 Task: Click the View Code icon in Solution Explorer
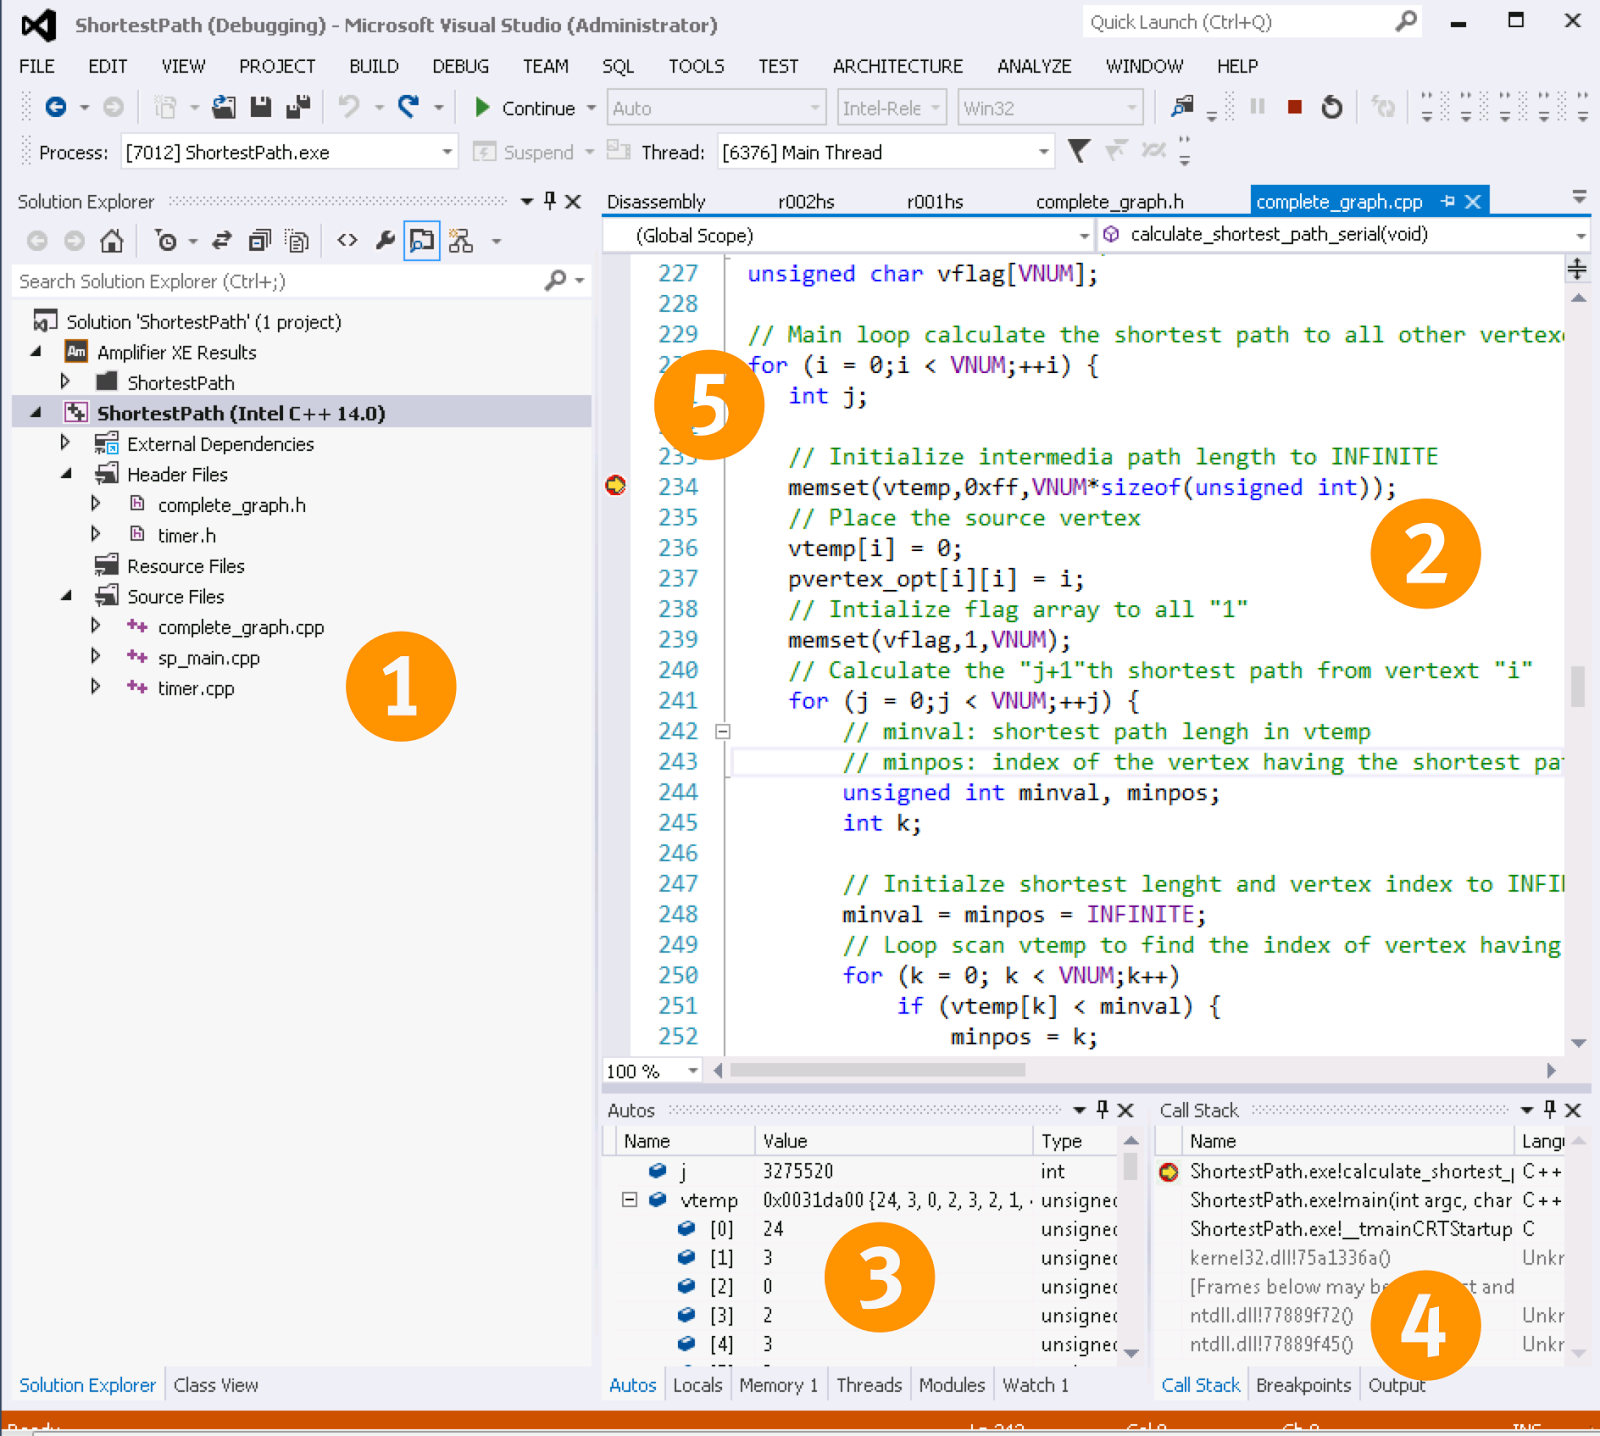347,241
